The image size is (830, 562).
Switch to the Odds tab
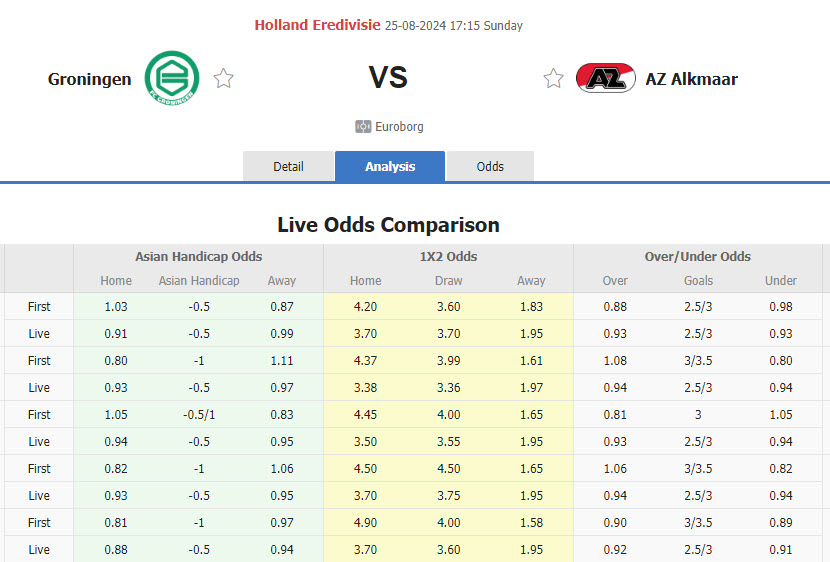point(490,166)
